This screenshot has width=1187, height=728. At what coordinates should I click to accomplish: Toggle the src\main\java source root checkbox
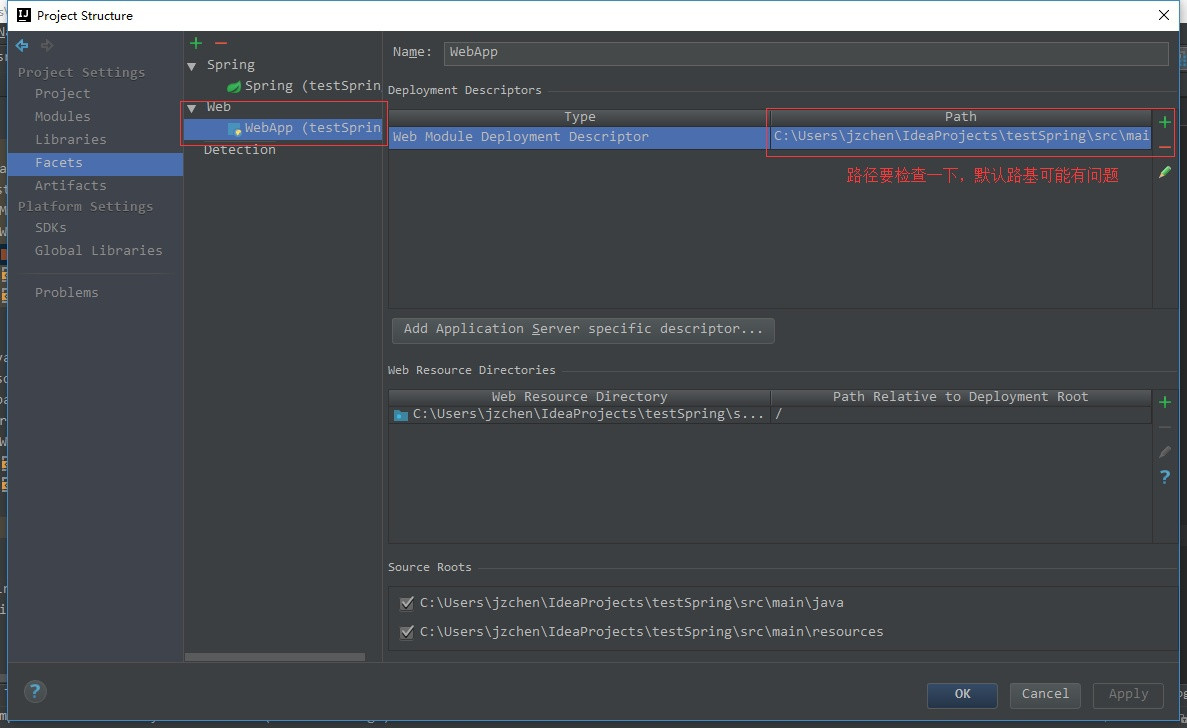407,603
